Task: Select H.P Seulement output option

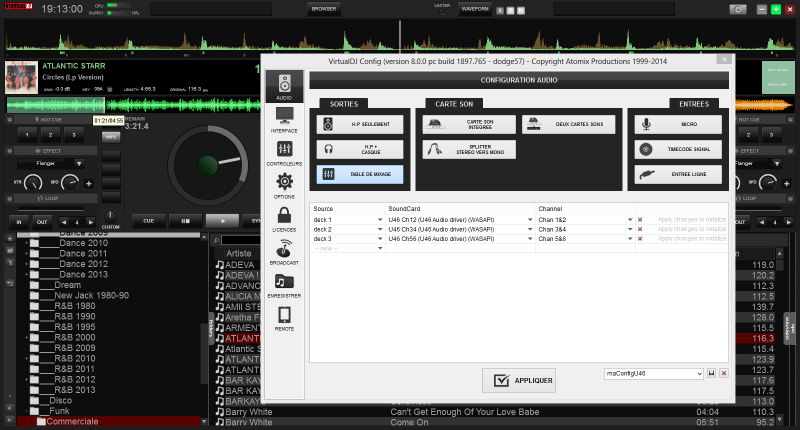Action: pos(361,124)
